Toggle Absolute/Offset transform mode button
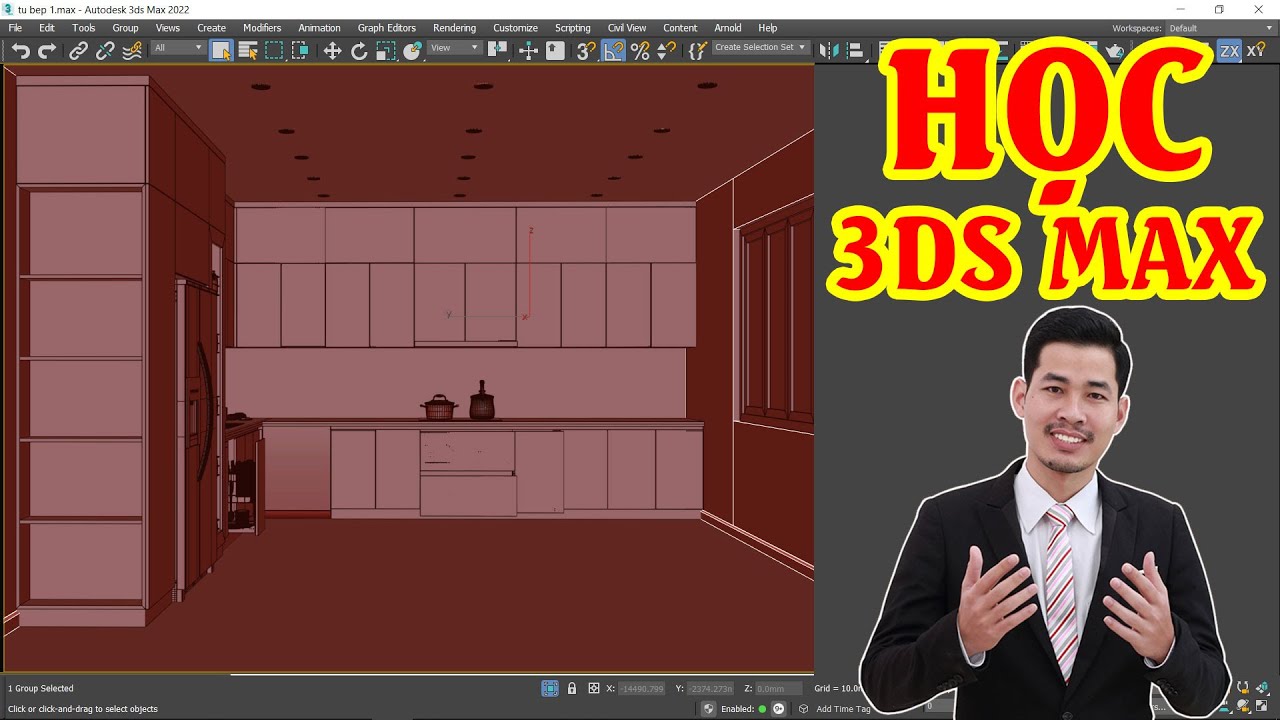This screenshot has width=1280, height=720. (x=594, y=688)
